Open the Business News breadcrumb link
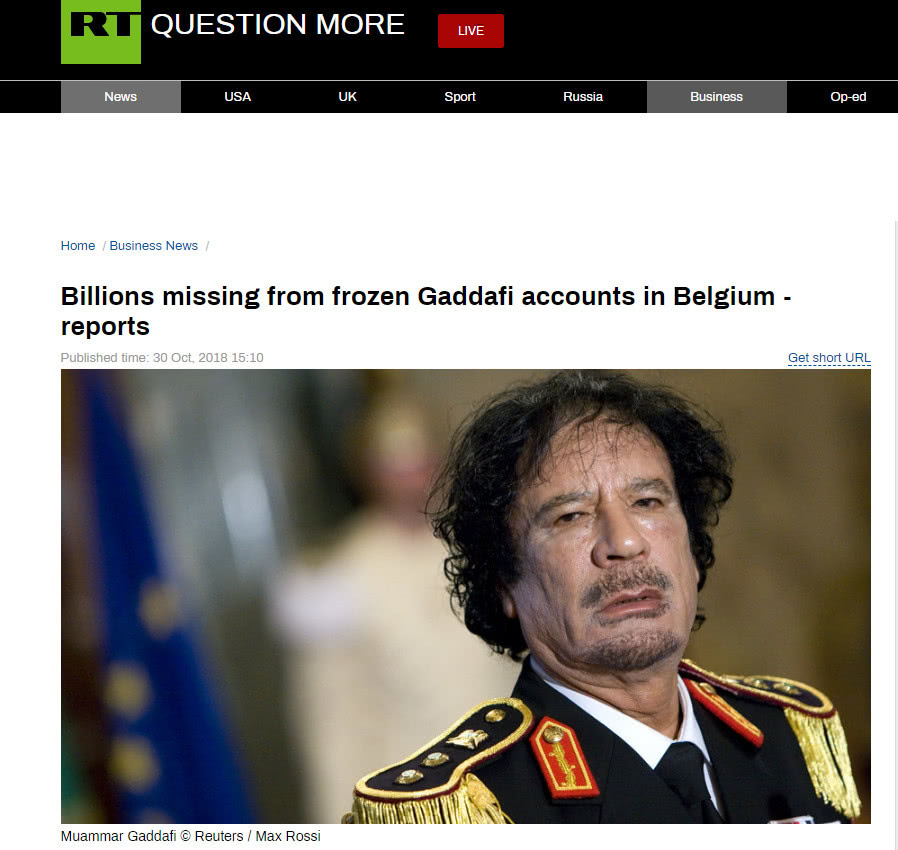The image size is (898, 850). tap(153, 246)
